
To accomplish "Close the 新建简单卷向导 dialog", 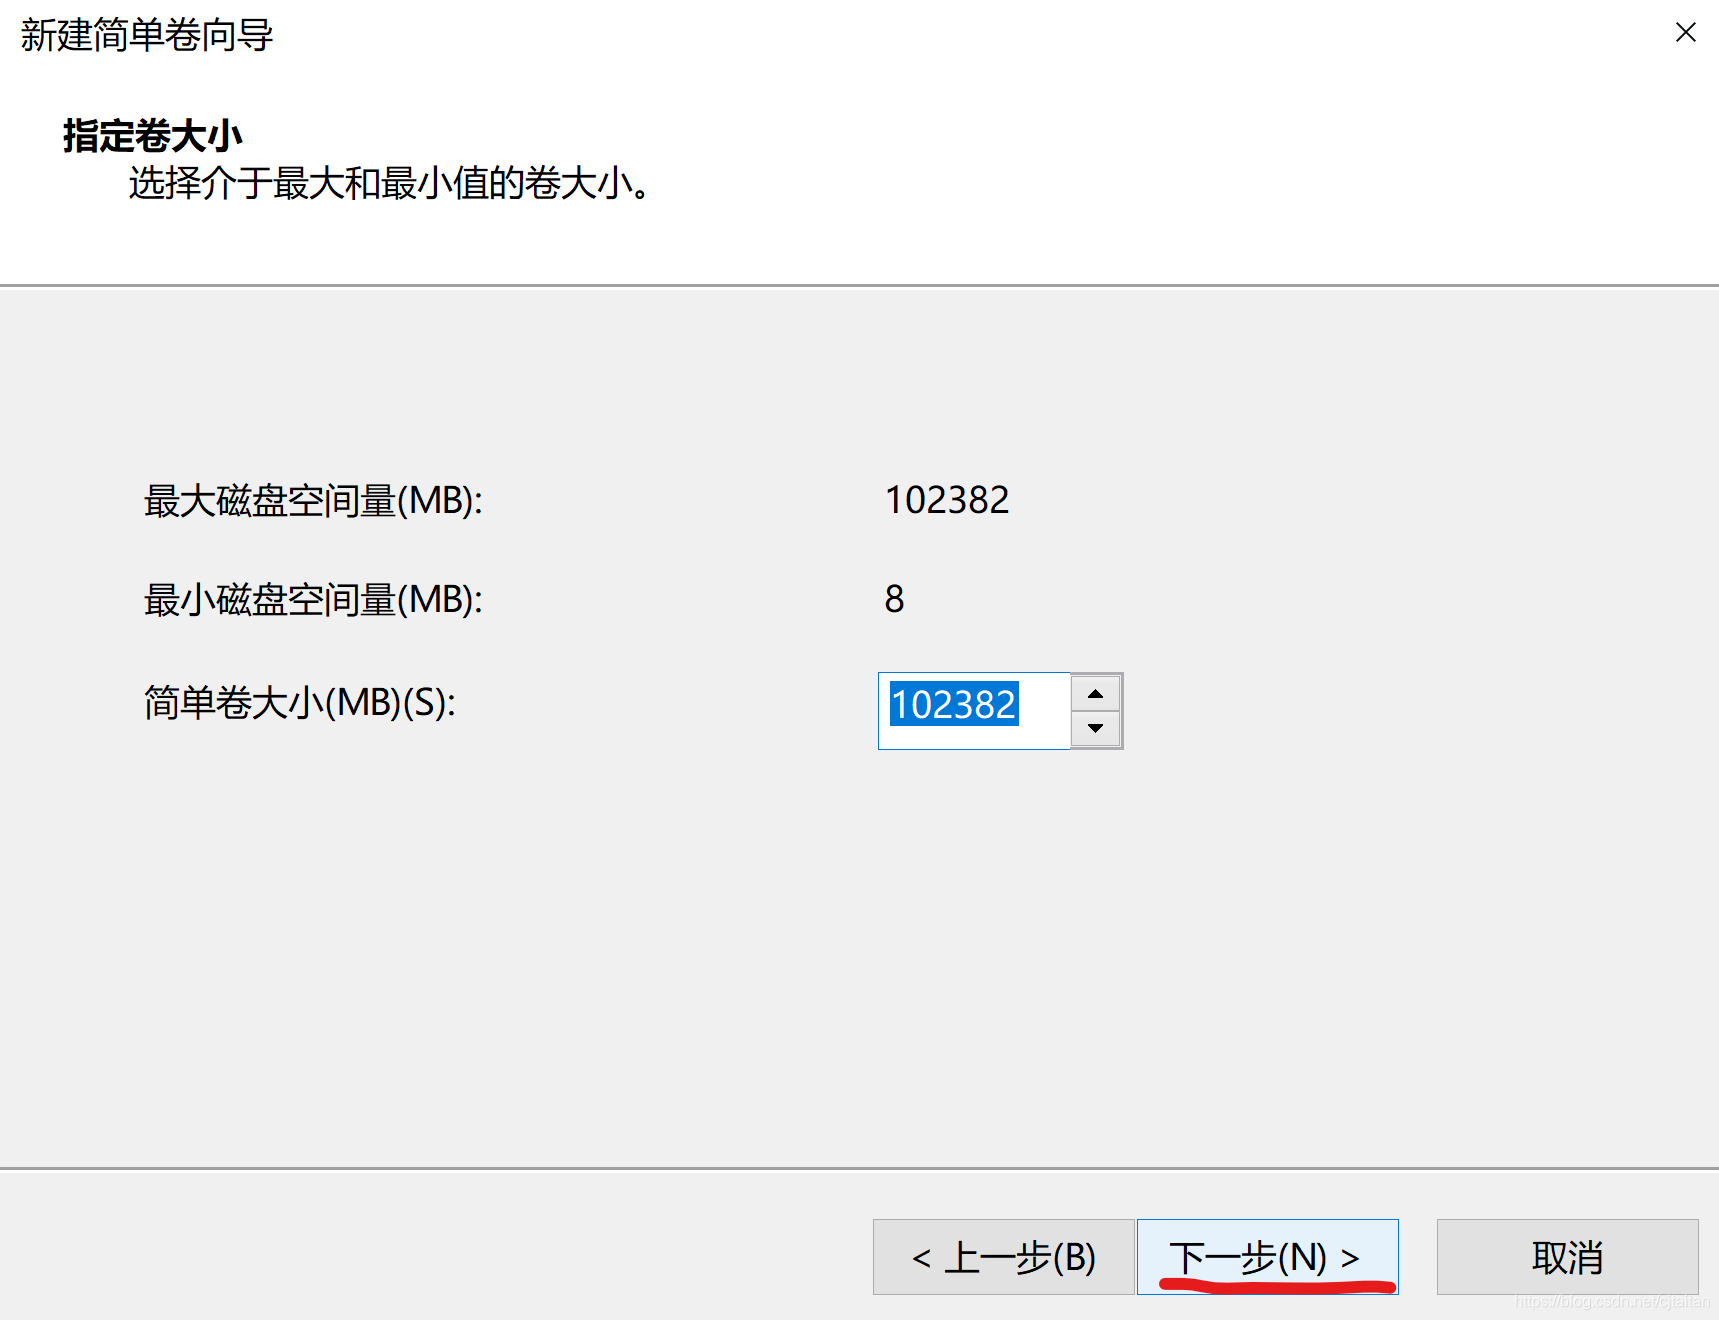I will pyautogui.click(x=1686, y=33).
